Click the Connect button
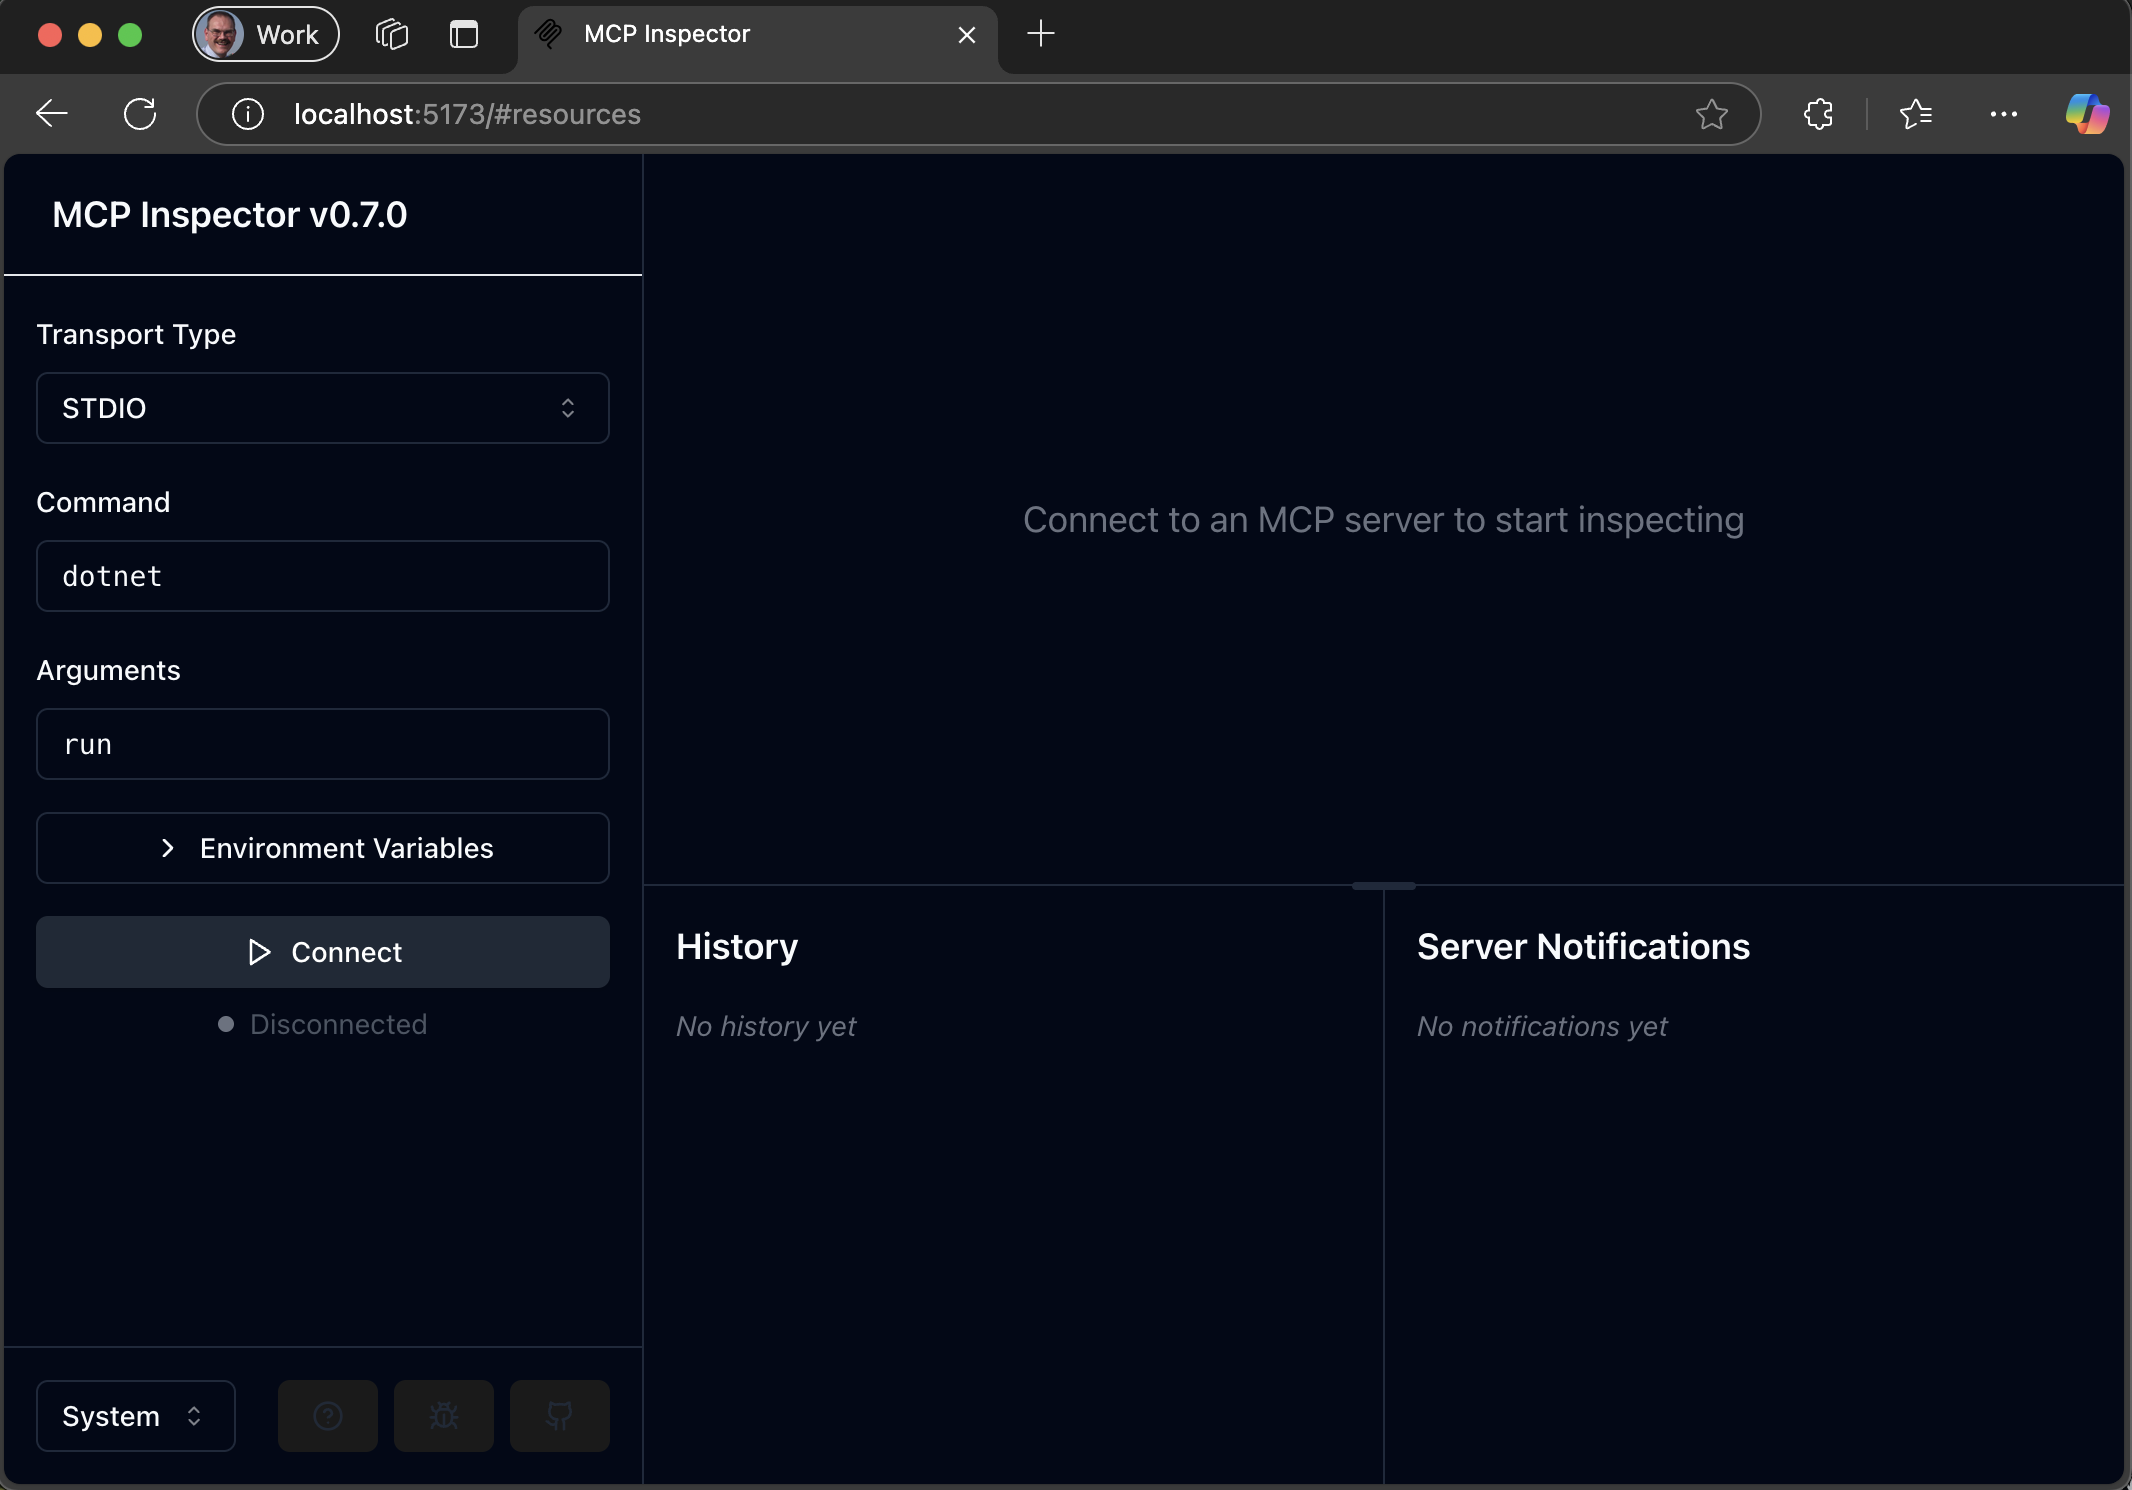 tap(323, 952)
